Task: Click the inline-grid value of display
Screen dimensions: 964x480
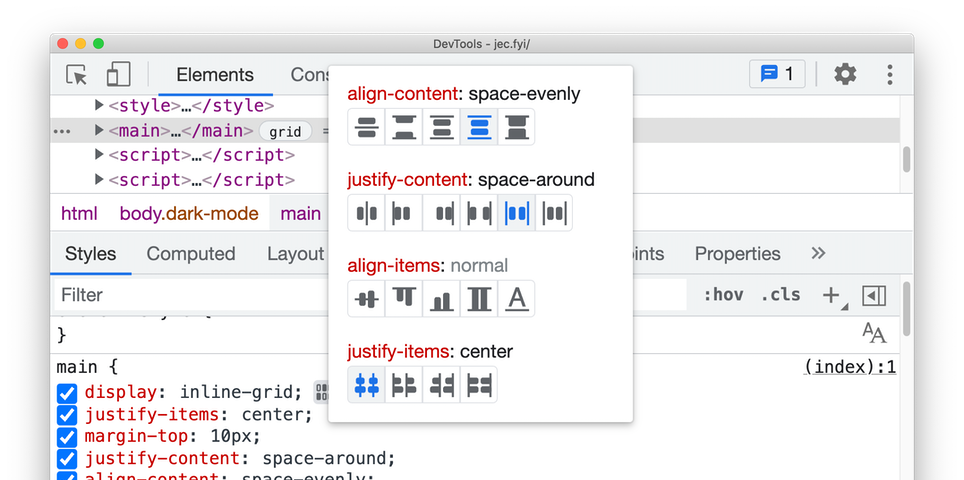Action: pos(239,393)
